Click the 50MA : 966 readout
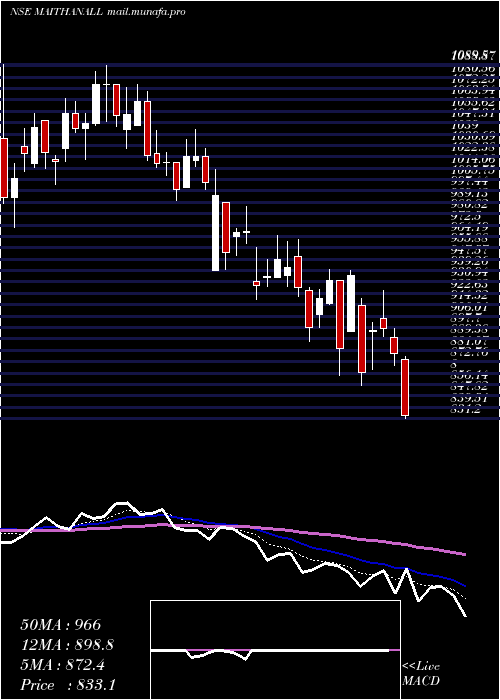The image size is (500, 700). 61,625
